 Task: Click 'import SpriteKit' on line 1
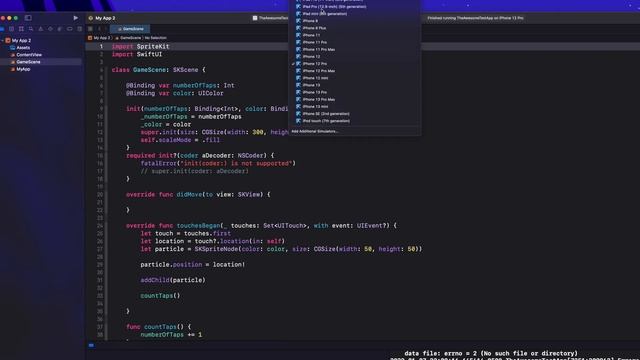[140, 47]
